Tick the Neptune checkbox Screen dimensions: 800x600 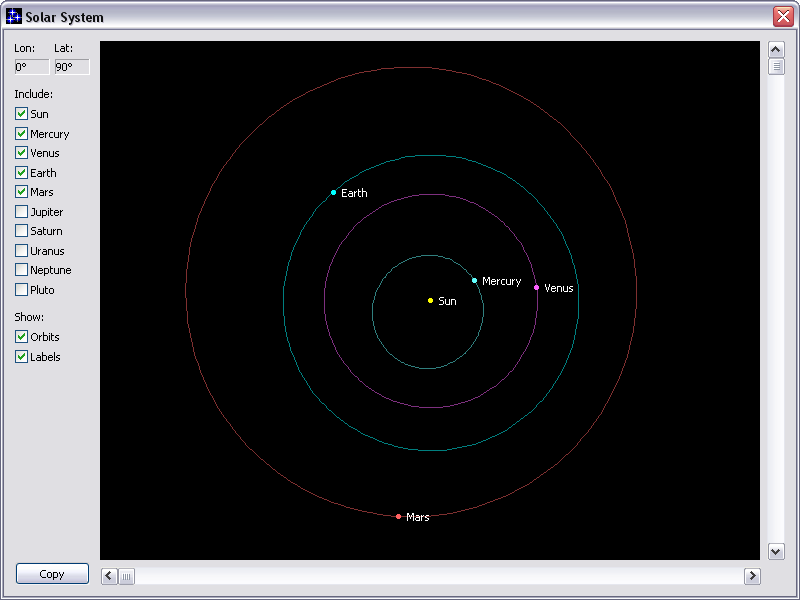[x=21, y=269]
